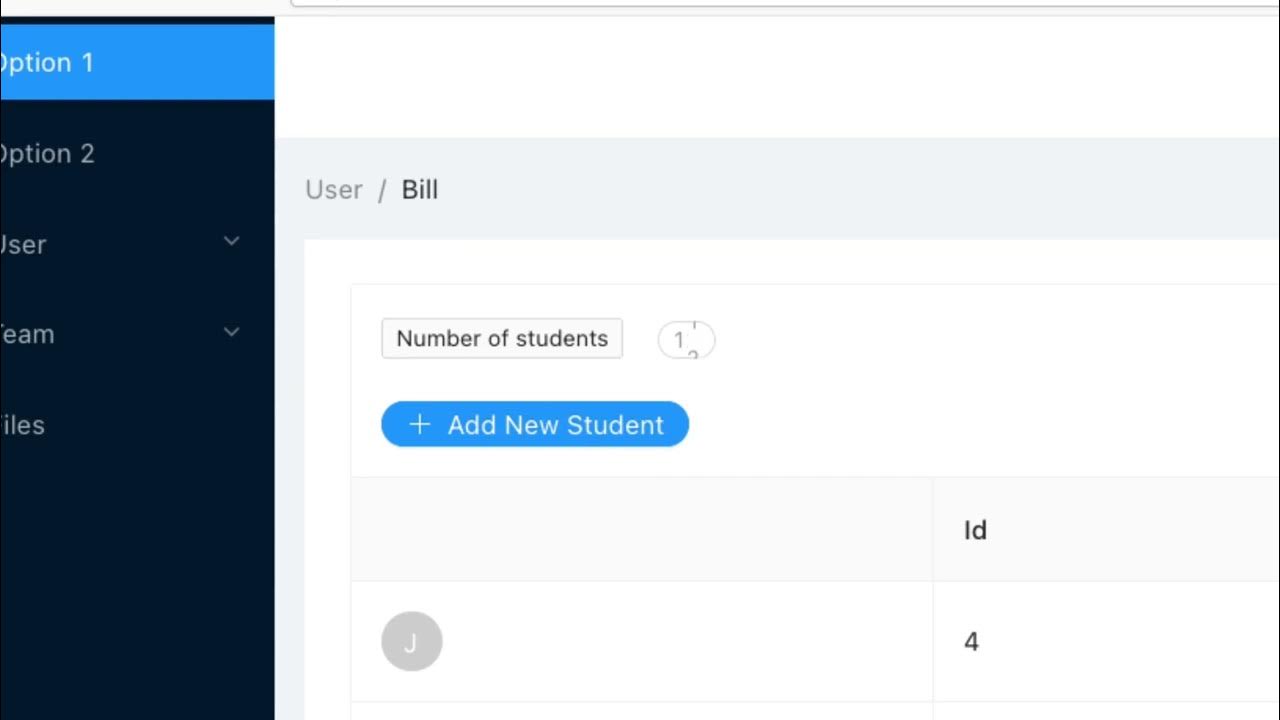Screen dimensions: 1280x720
Task: Open the Files menu item
Action: pos(24,425)
